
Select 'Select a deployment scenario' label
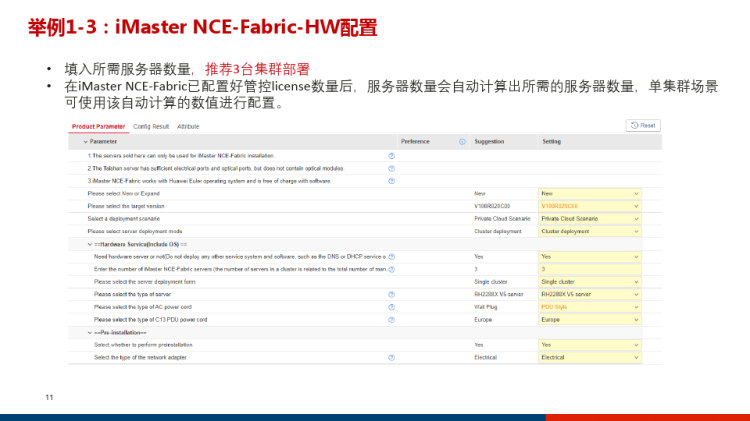tap(123, 219)
